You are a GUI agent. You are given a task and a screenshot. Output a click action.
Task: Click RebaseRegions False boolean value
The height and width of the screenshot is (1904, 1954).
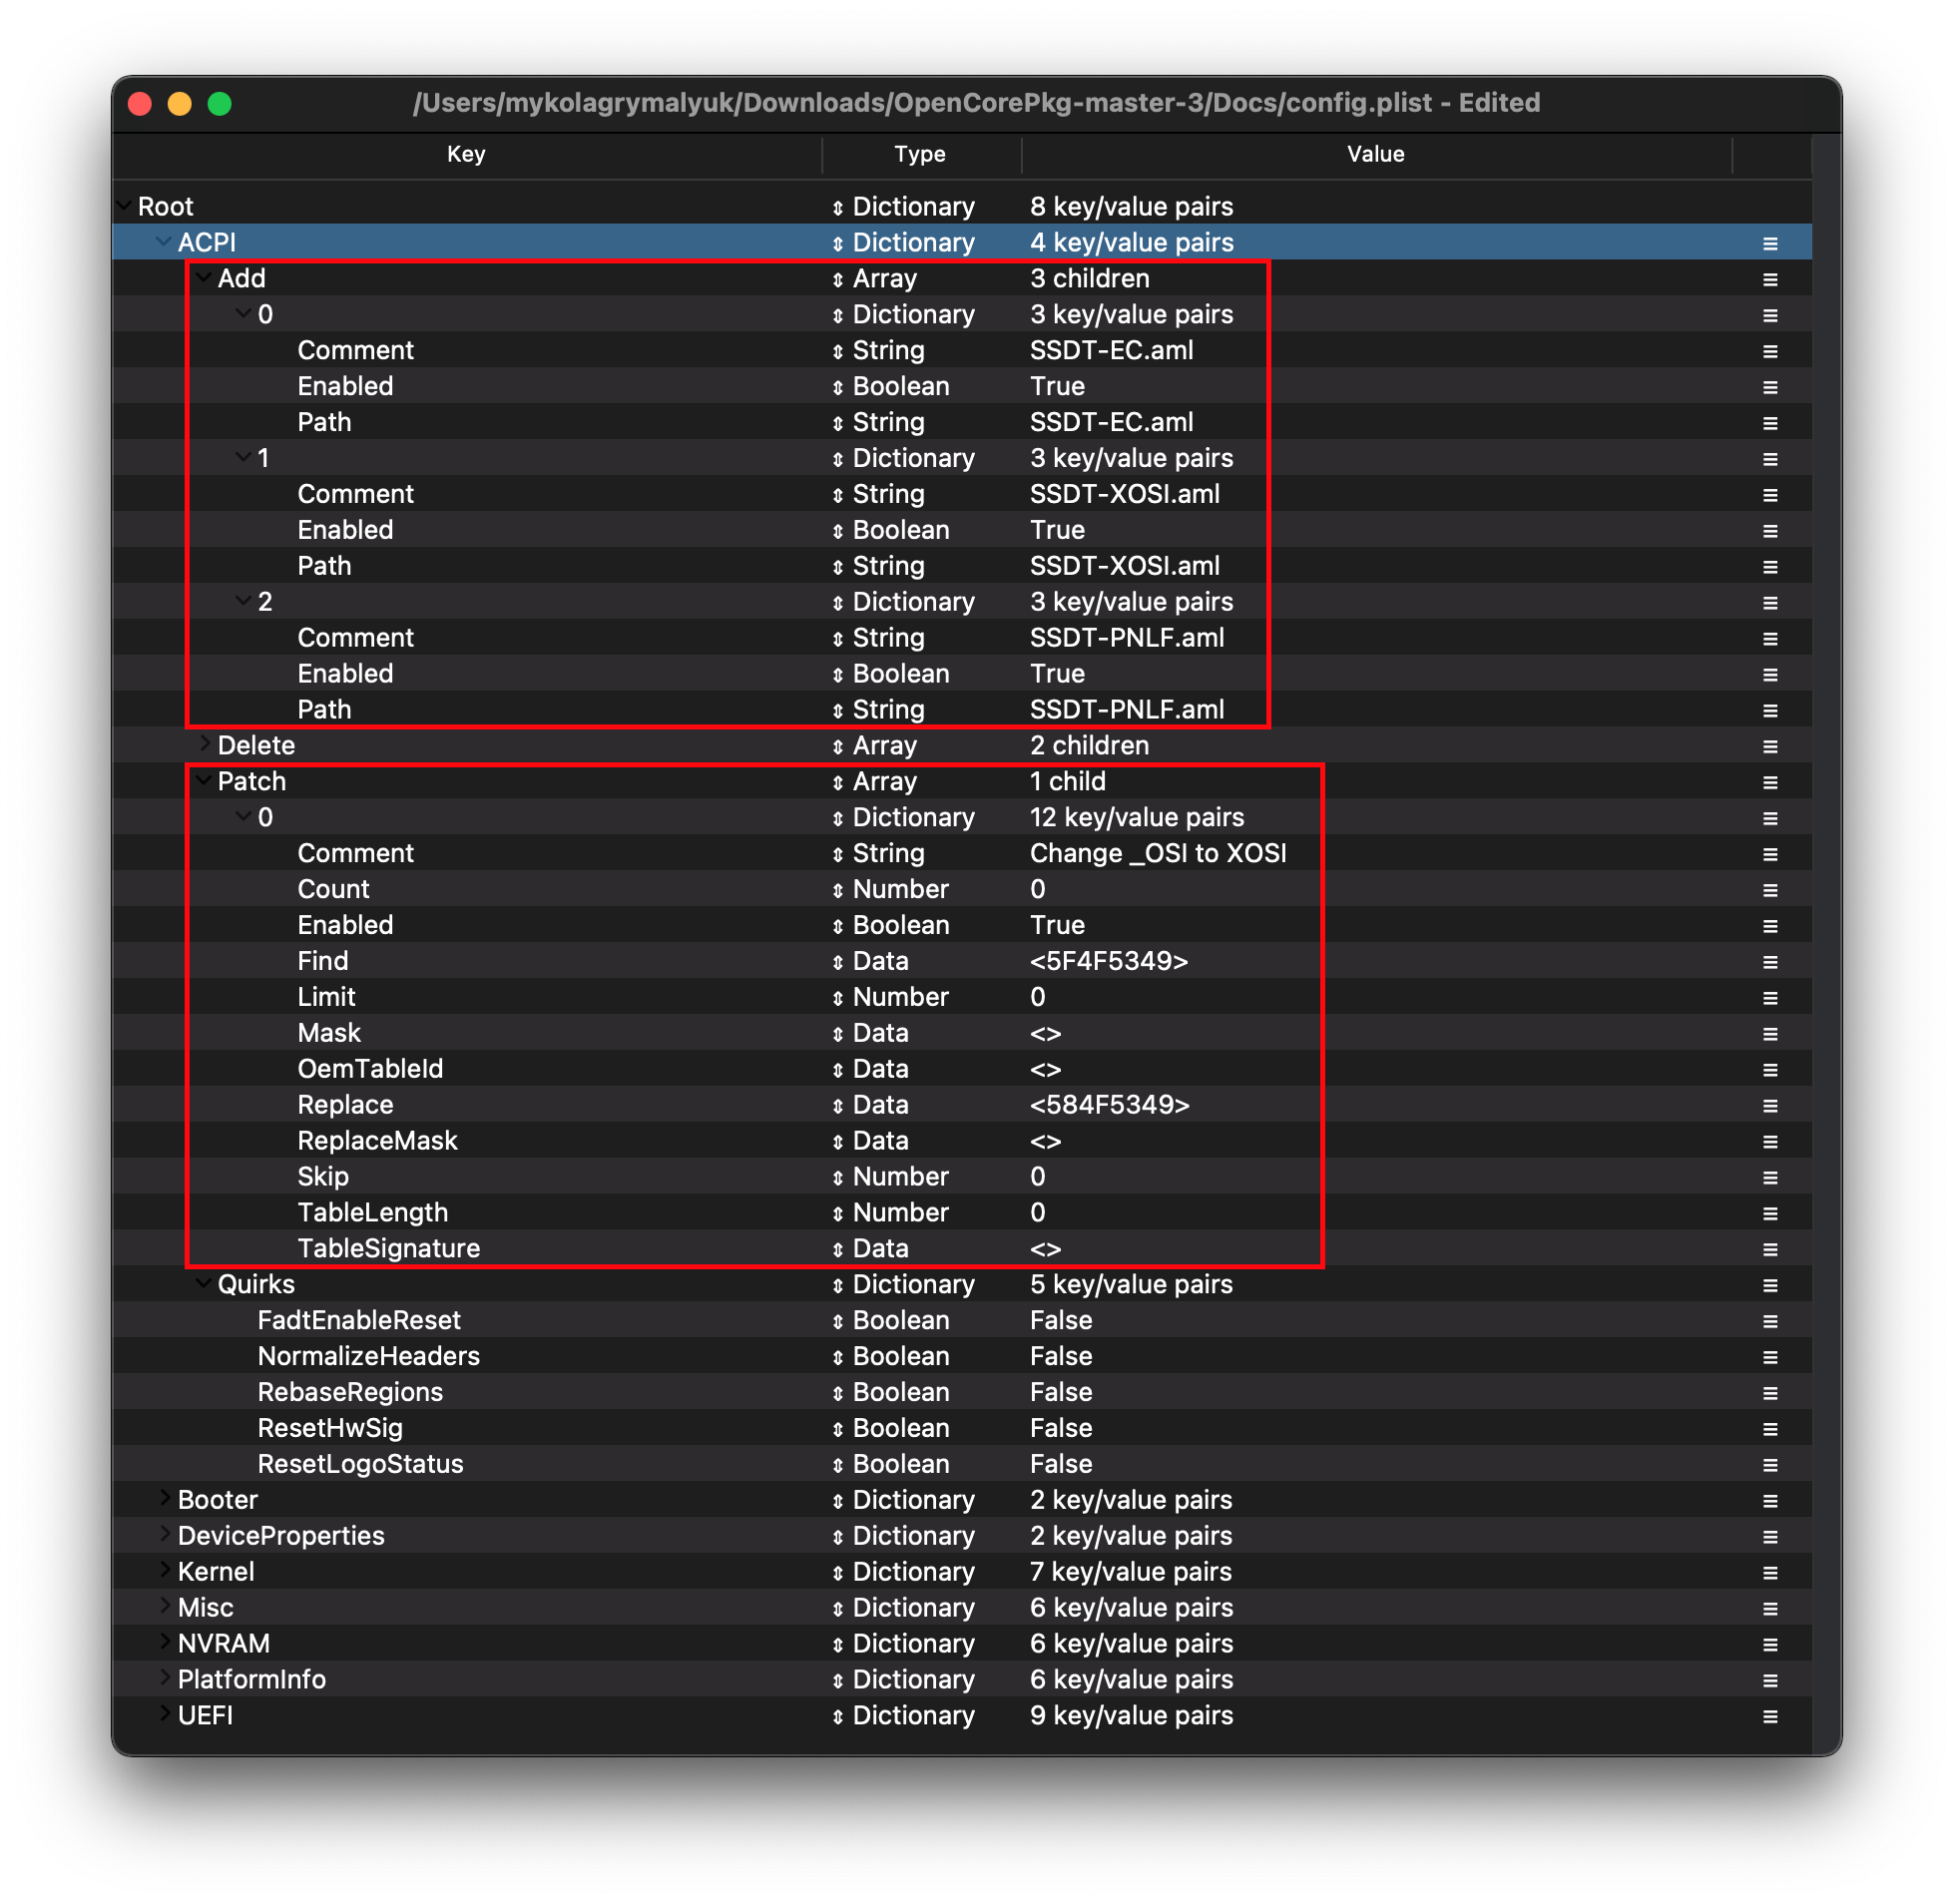tap(1060, 1392)
